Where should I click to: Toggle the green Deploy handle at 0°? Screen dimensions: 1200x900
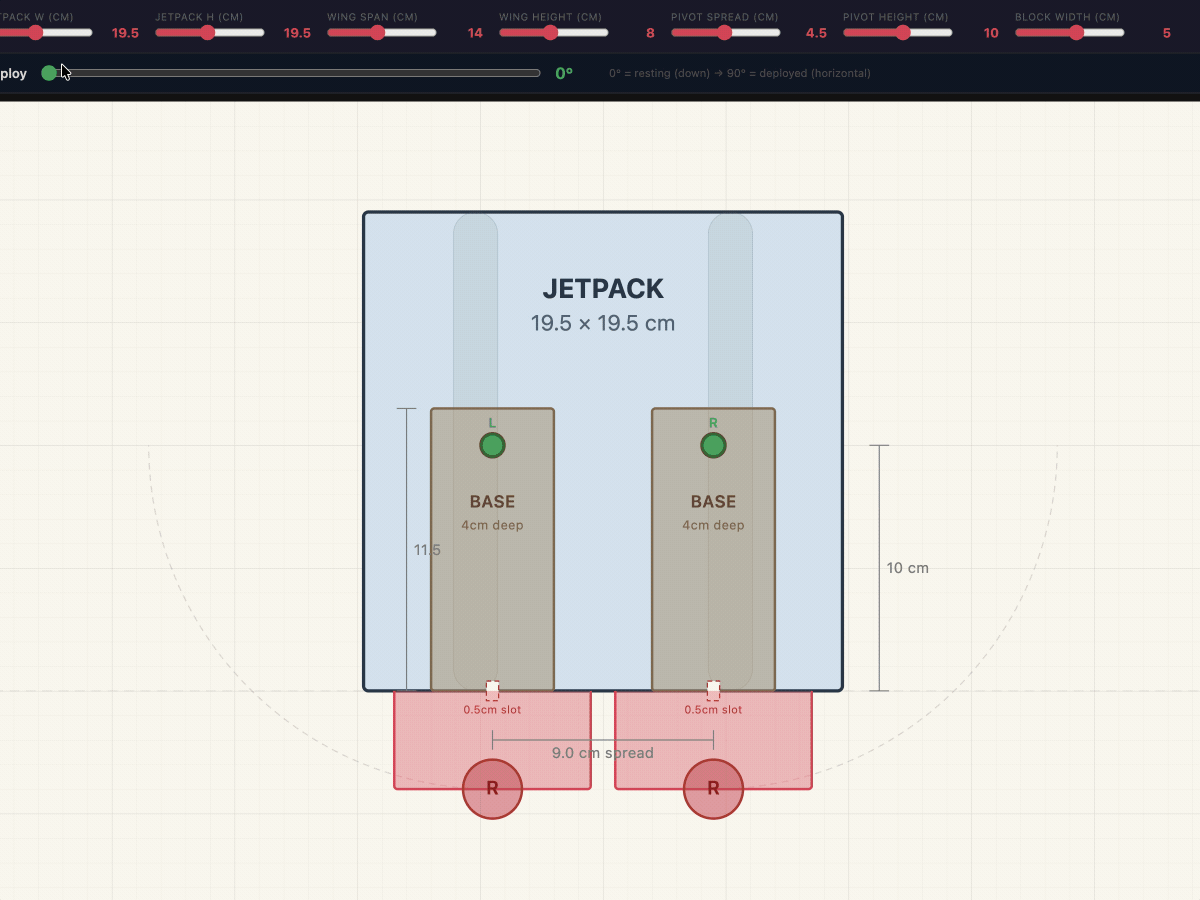49,73
